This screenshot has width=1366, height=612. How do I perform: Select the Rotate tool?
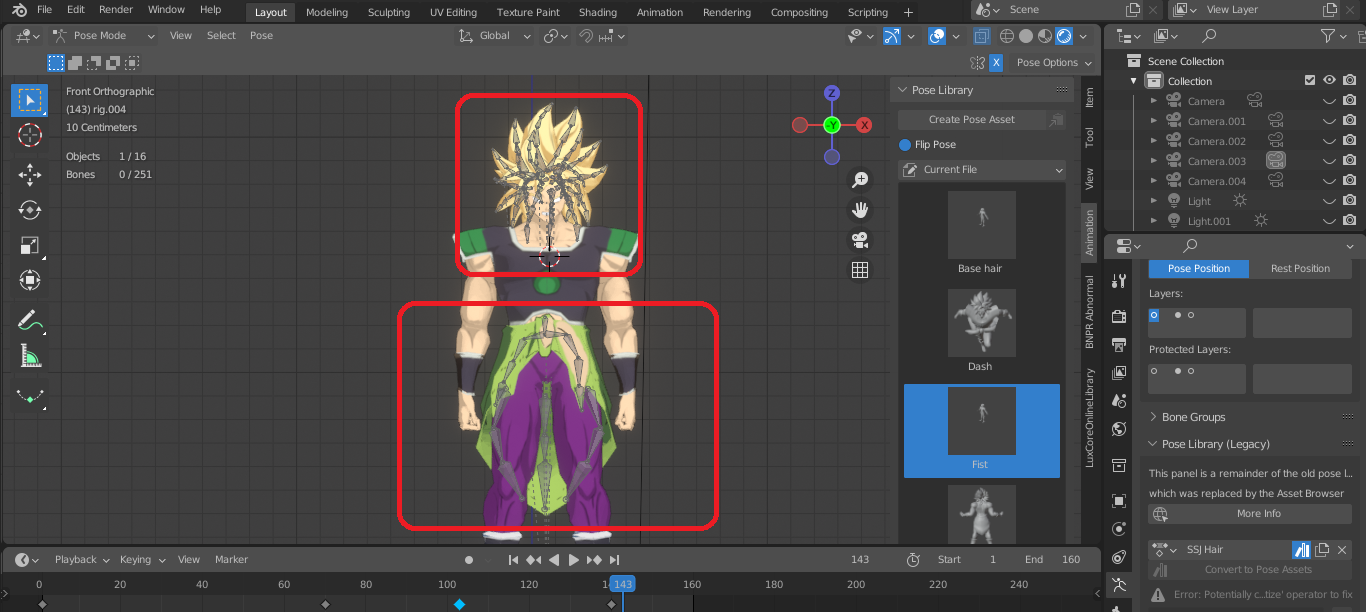pos(30,210)
